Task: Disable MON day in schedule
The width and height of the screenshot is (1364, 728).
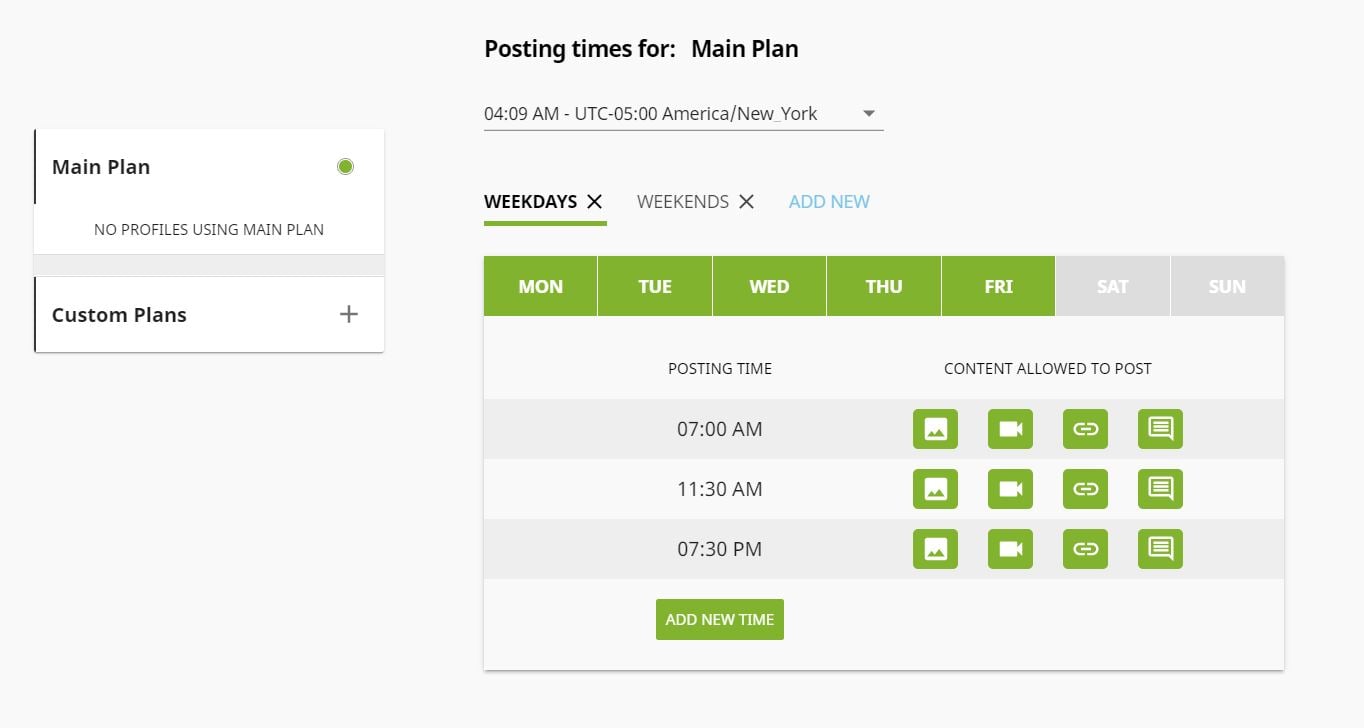Action: click(540, 286)
